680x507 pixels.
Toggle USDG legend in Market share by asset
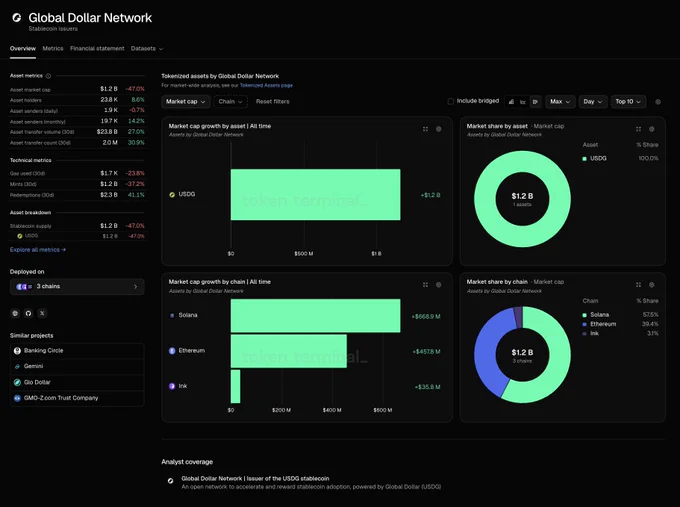click(595, 158)
